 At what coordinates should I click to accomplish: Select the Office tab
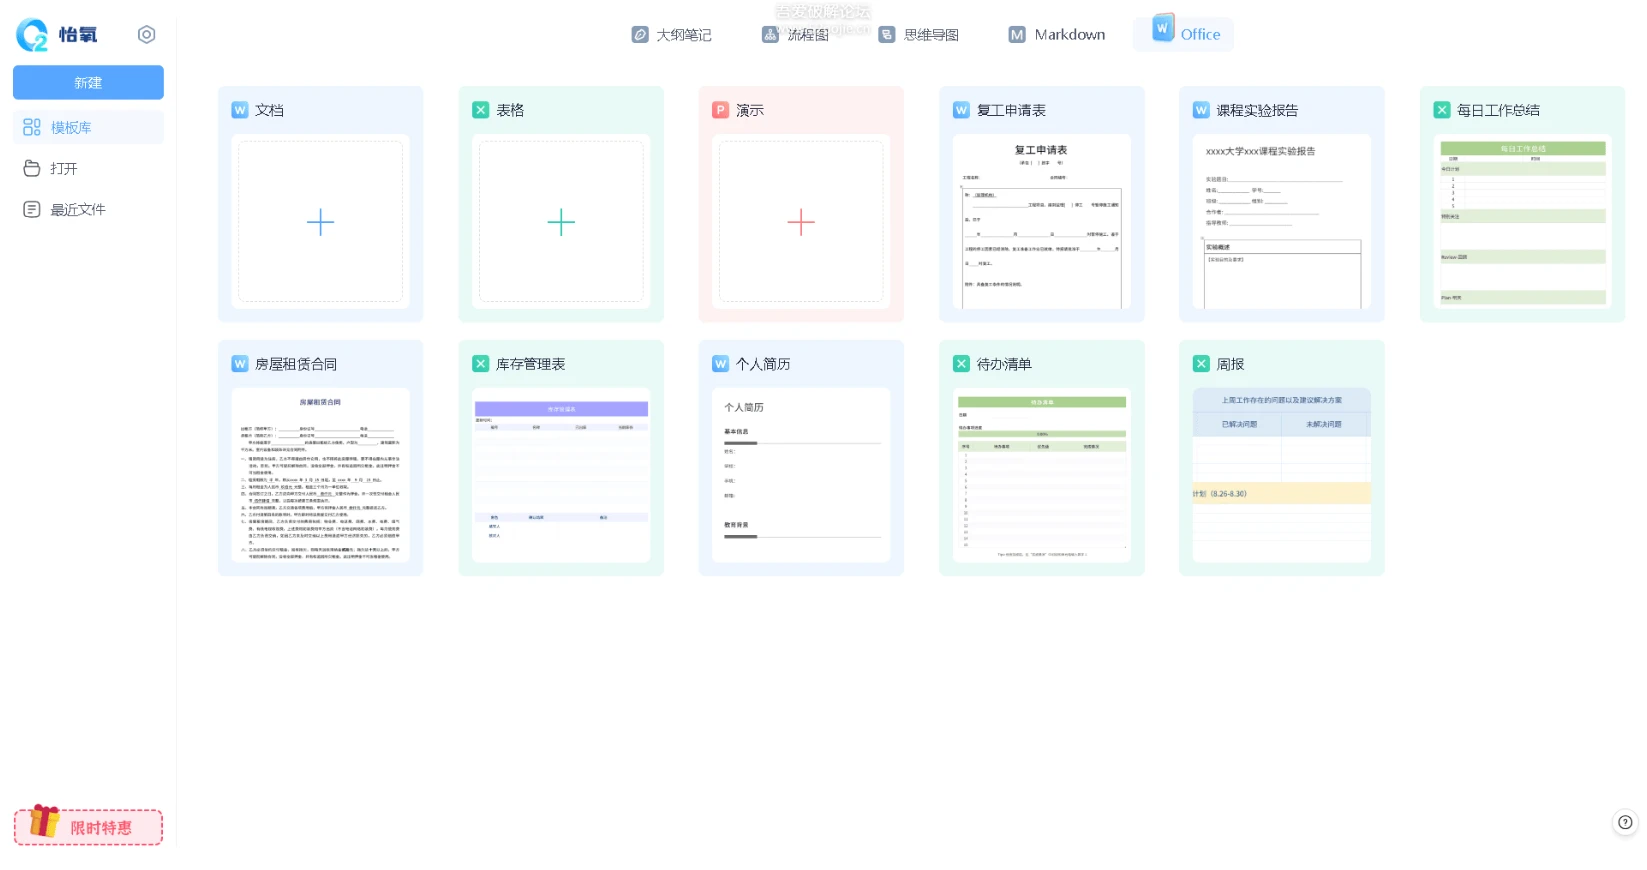point(1185,34)
